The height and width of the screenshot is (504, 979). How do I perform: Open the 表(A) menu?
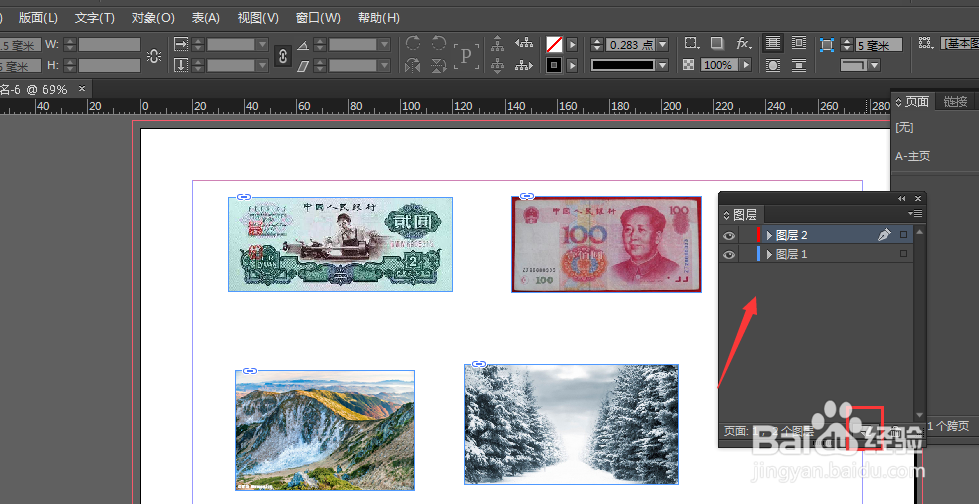[x=205, y=17]
